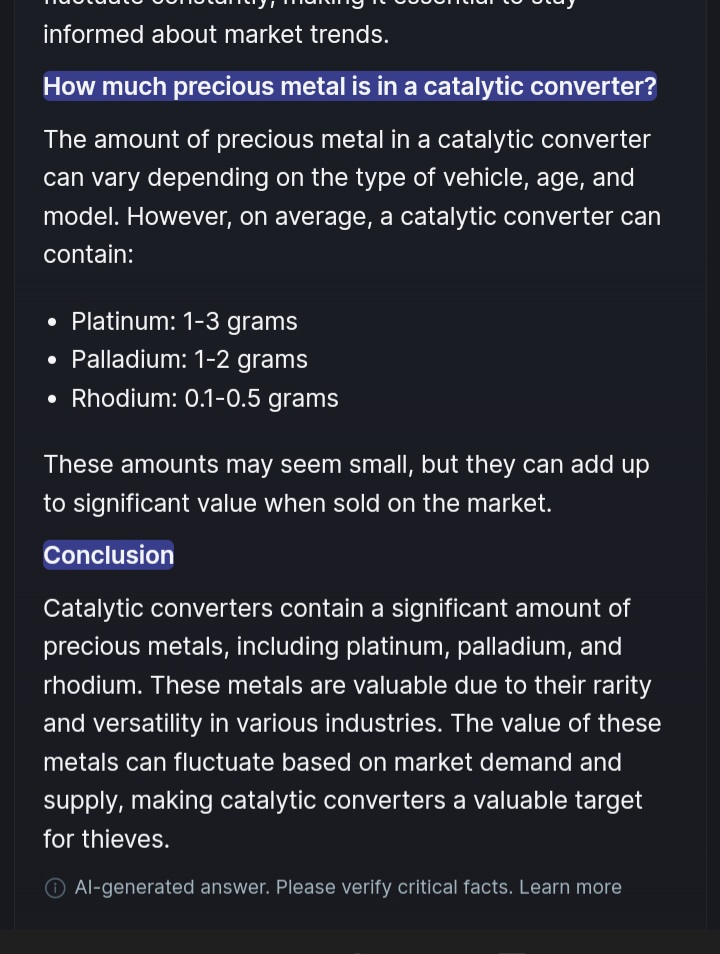Click the 'Please verify critical facts.' text

pyautogui.click(x=394, y=887)
